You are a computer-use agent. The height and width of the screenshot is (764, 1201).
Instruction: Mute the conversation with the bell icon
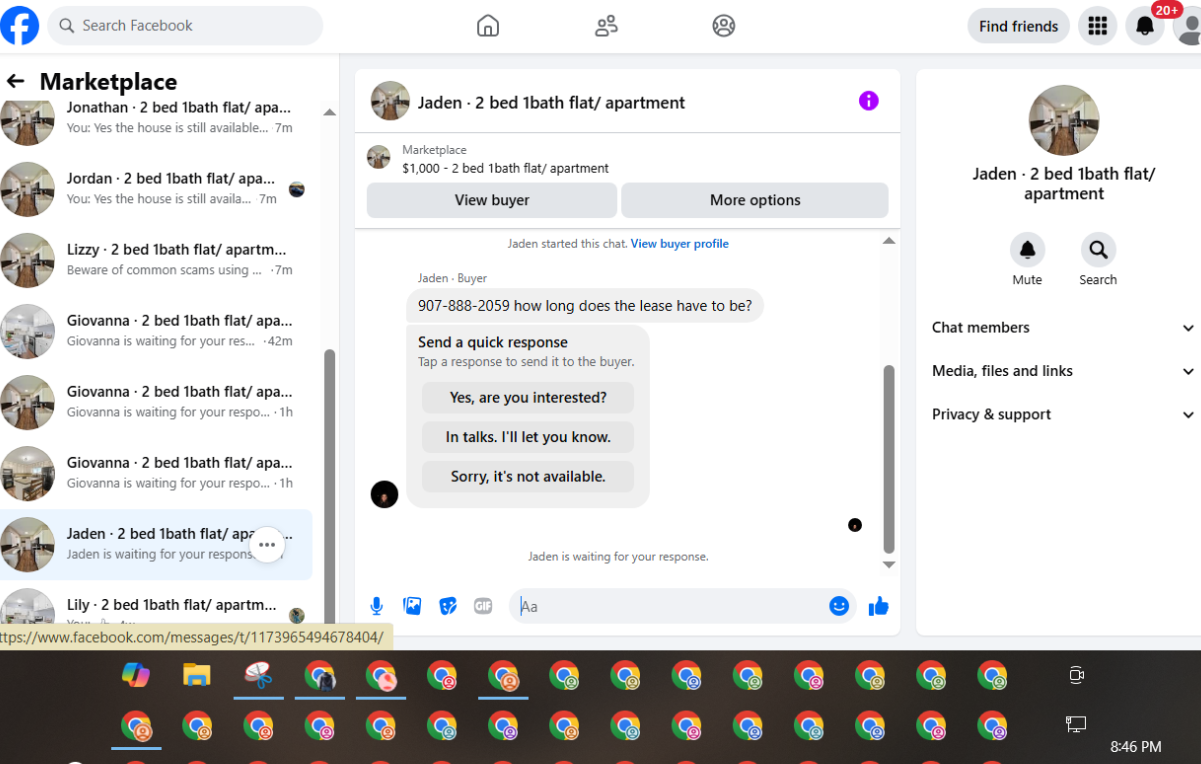point(1027,249)
